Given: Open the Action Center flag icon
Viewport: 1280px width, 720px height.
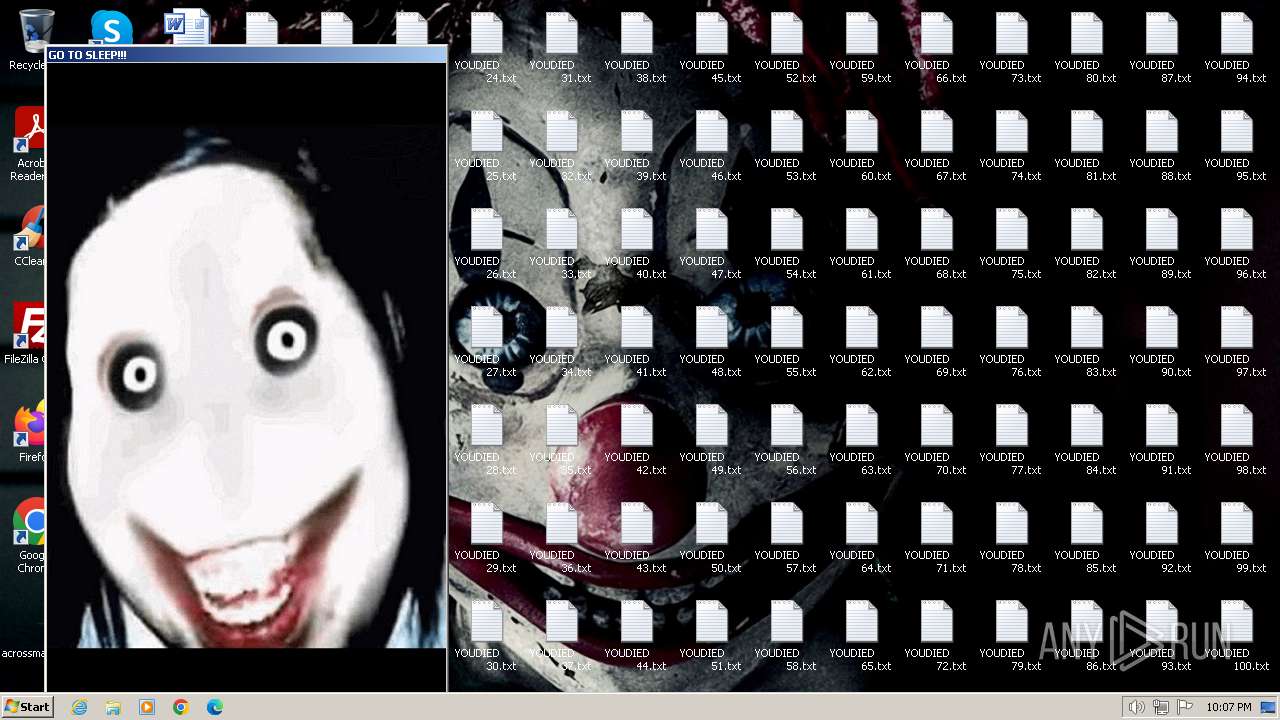Looking at the screenshot, I should (x=1185, y=707).
